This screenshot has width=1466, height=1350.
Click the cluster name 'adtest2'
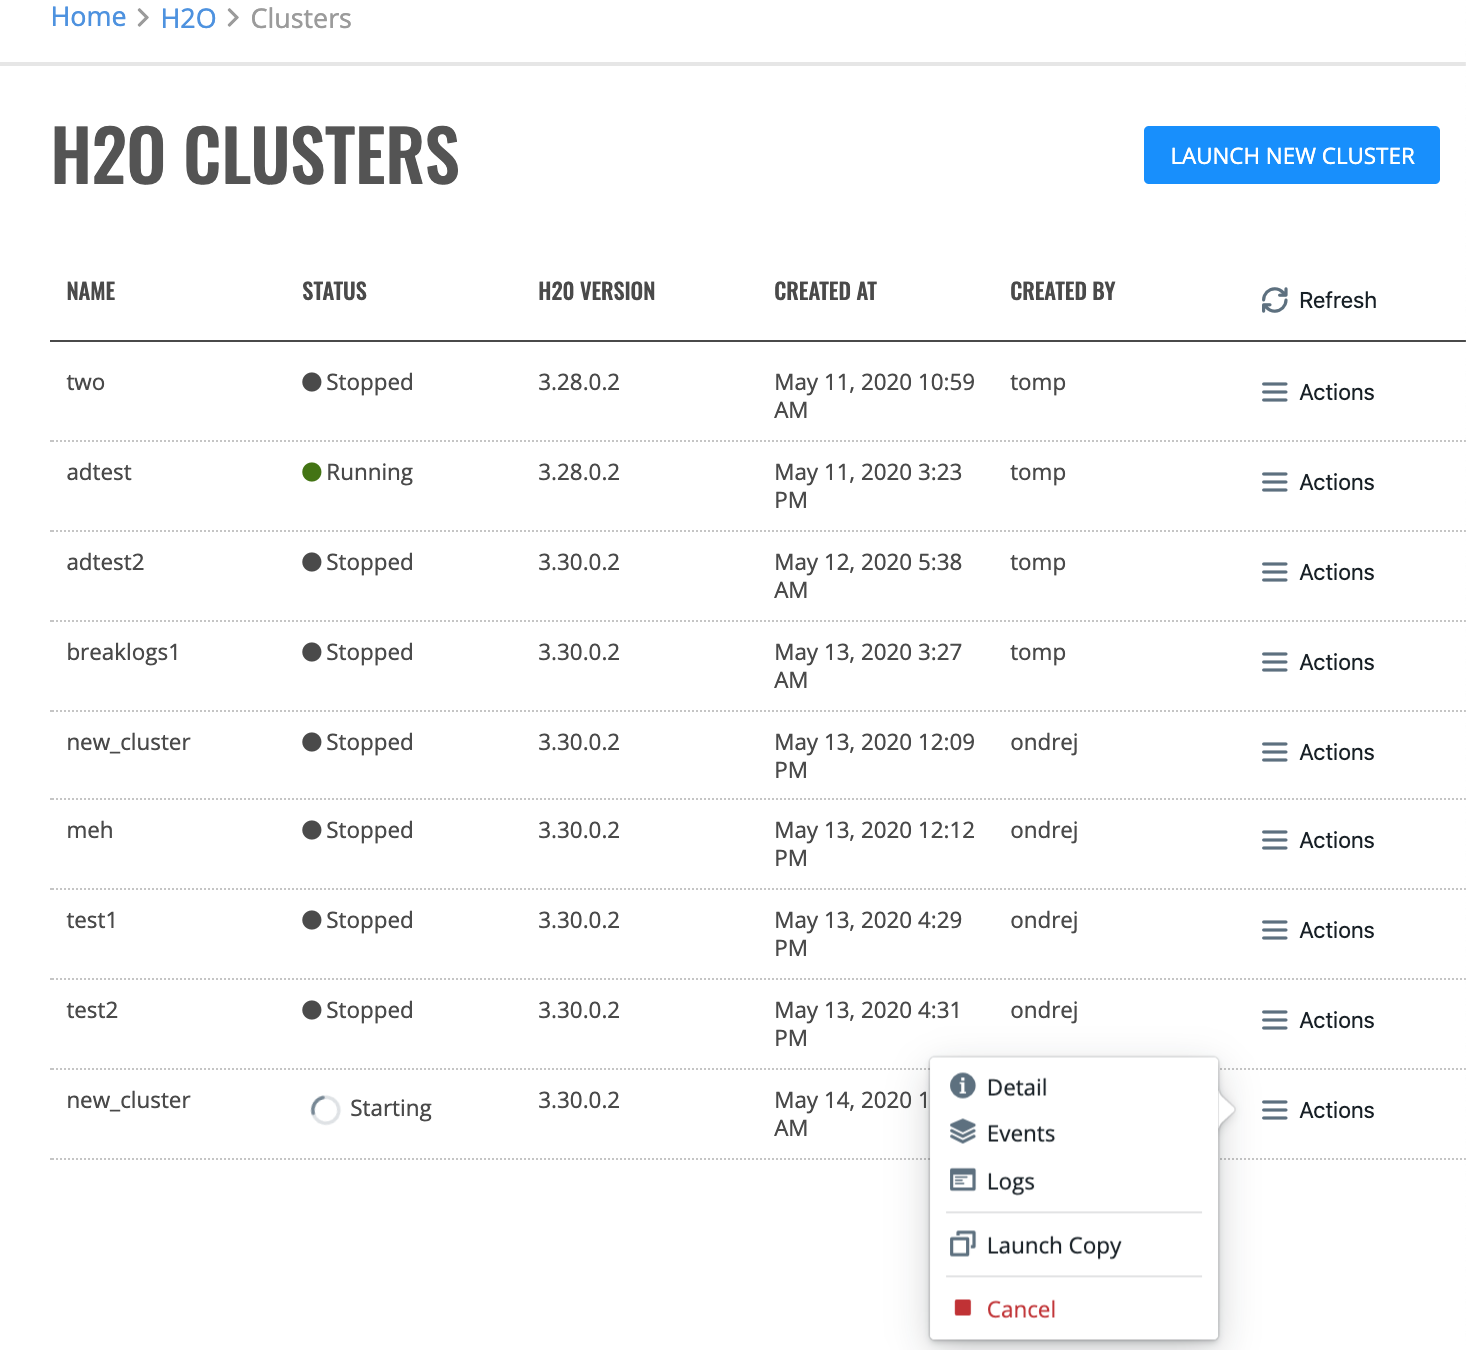click(x=105, y=562)
